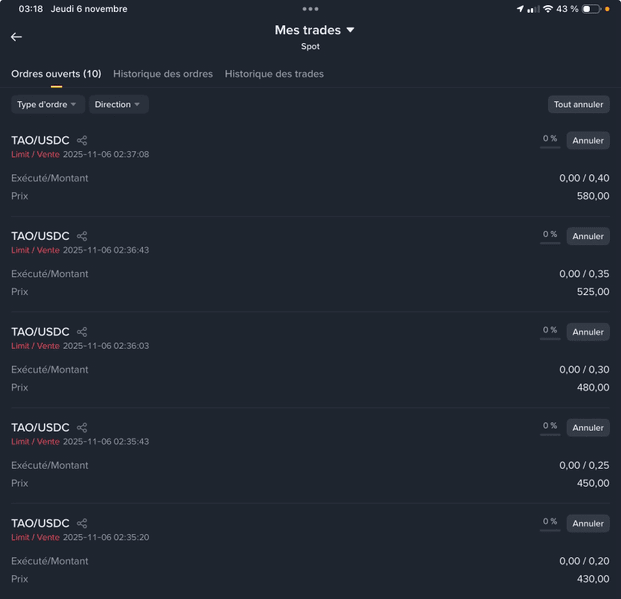
Task: Share the TAO/USDC order priced 480,00
Action: click(x=82, y=332)
